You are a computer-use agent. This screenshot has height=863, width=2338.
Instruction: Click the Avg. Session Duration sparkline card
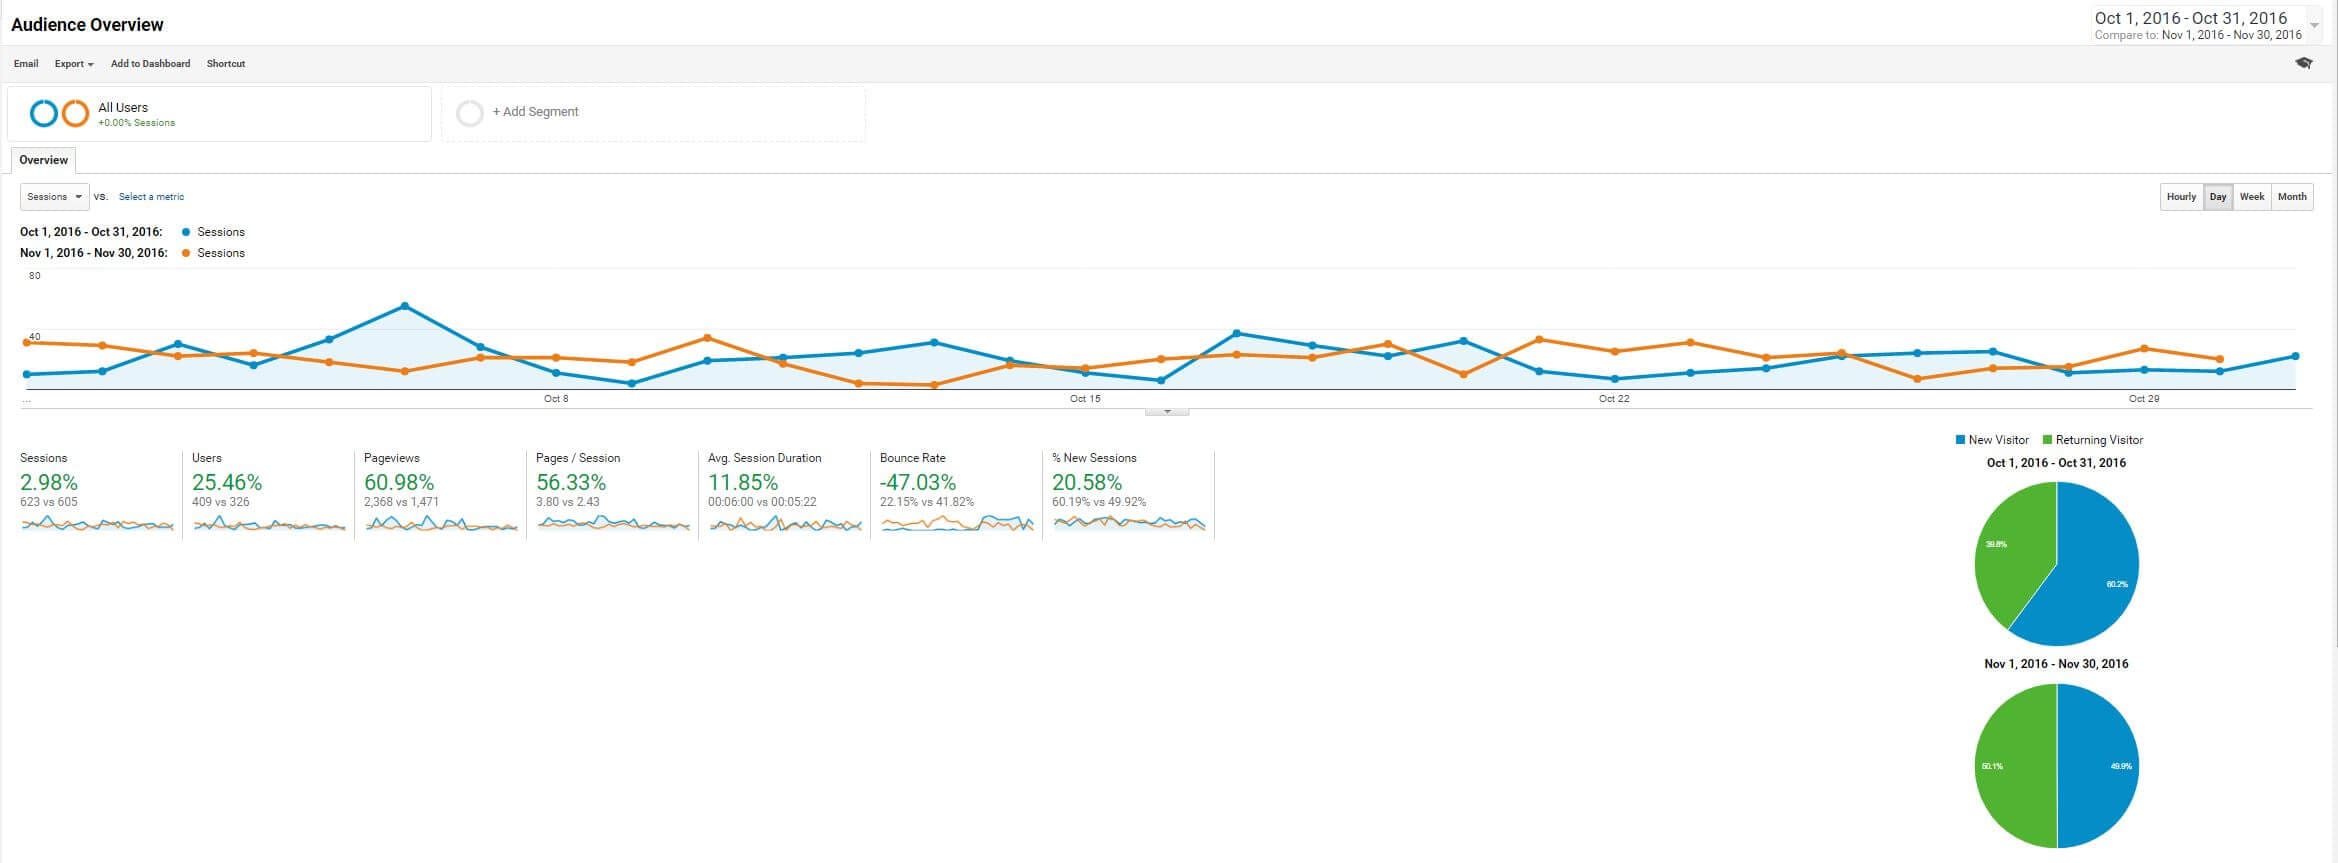[x=785, y=494]
